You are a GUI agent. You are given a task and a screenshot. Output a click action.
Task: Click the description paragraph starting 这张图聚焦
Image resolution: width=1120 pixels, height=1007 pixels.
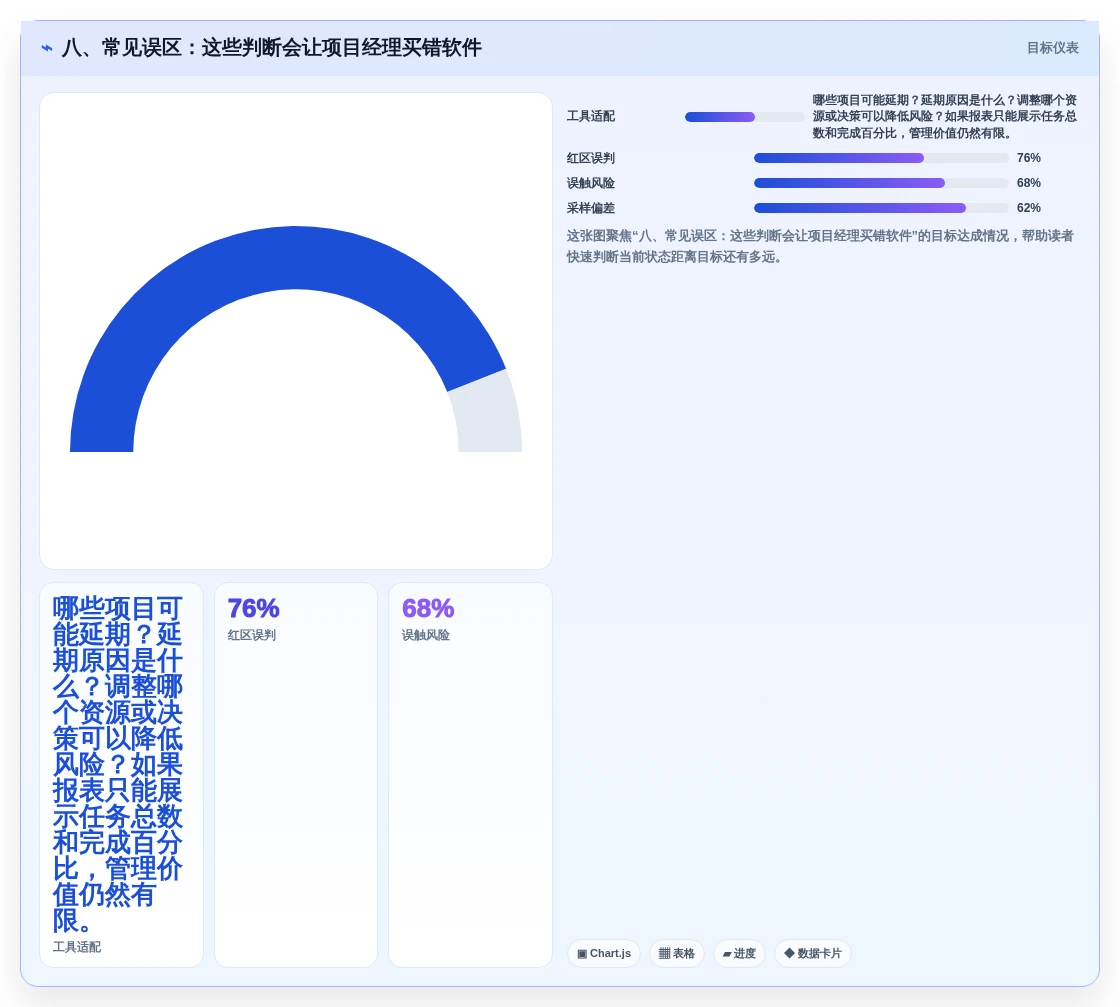821,246
